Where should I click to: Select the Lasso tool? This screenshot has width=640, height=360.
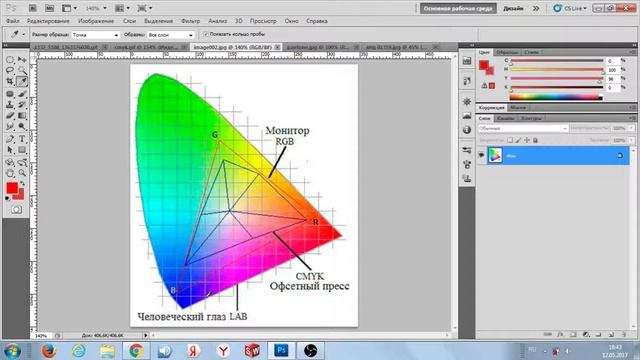pos(10,71)
